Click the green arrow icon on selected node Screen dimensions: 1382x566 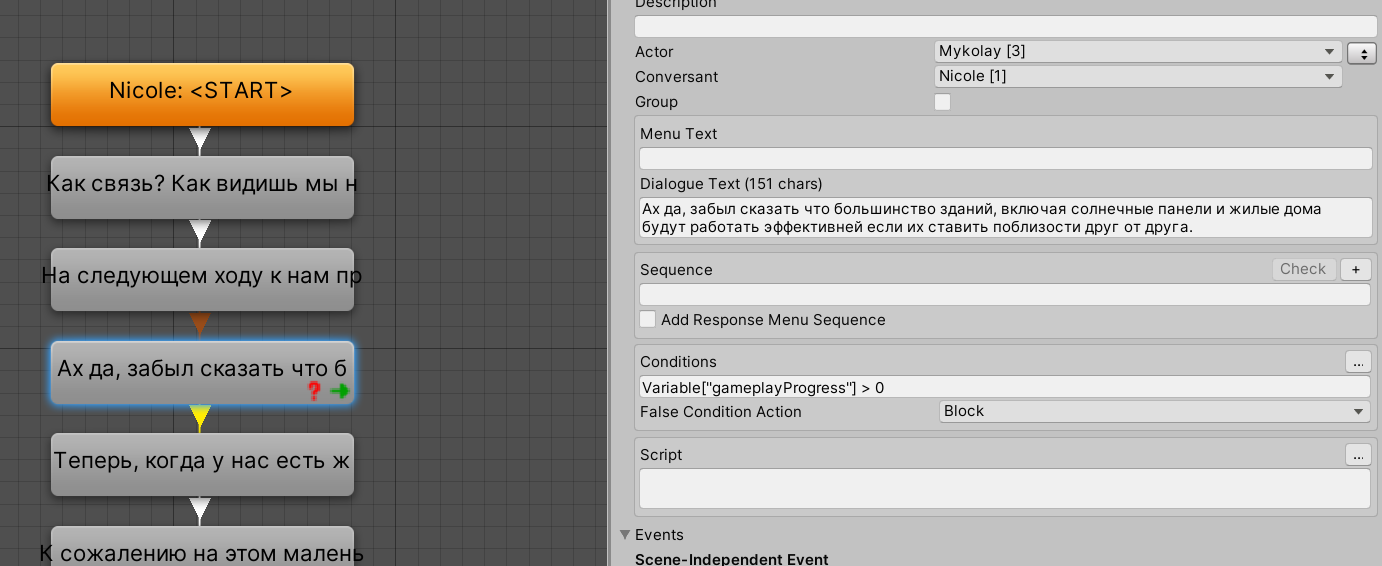coord(339,391)
